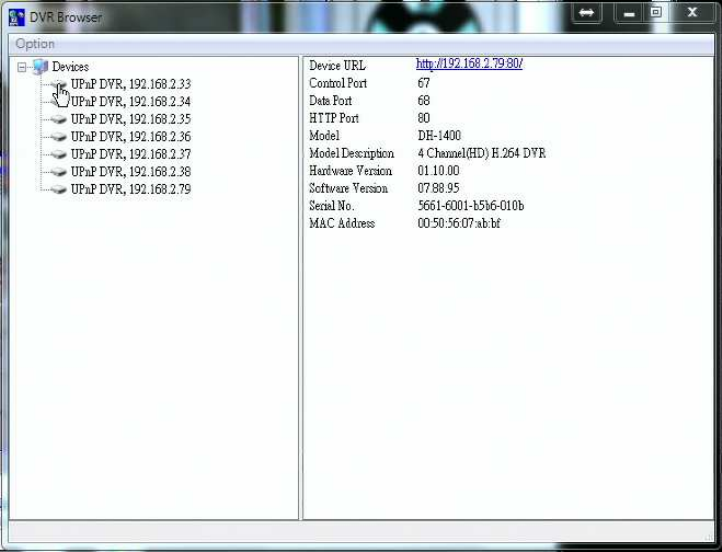Click the Data Port label
Viewport: 722px width, 552px height.
[331, 101]
